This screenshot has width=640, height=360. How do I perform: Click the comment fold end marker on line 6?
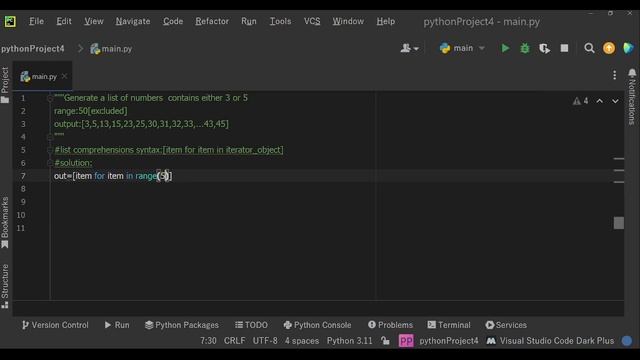click(50, 163)
